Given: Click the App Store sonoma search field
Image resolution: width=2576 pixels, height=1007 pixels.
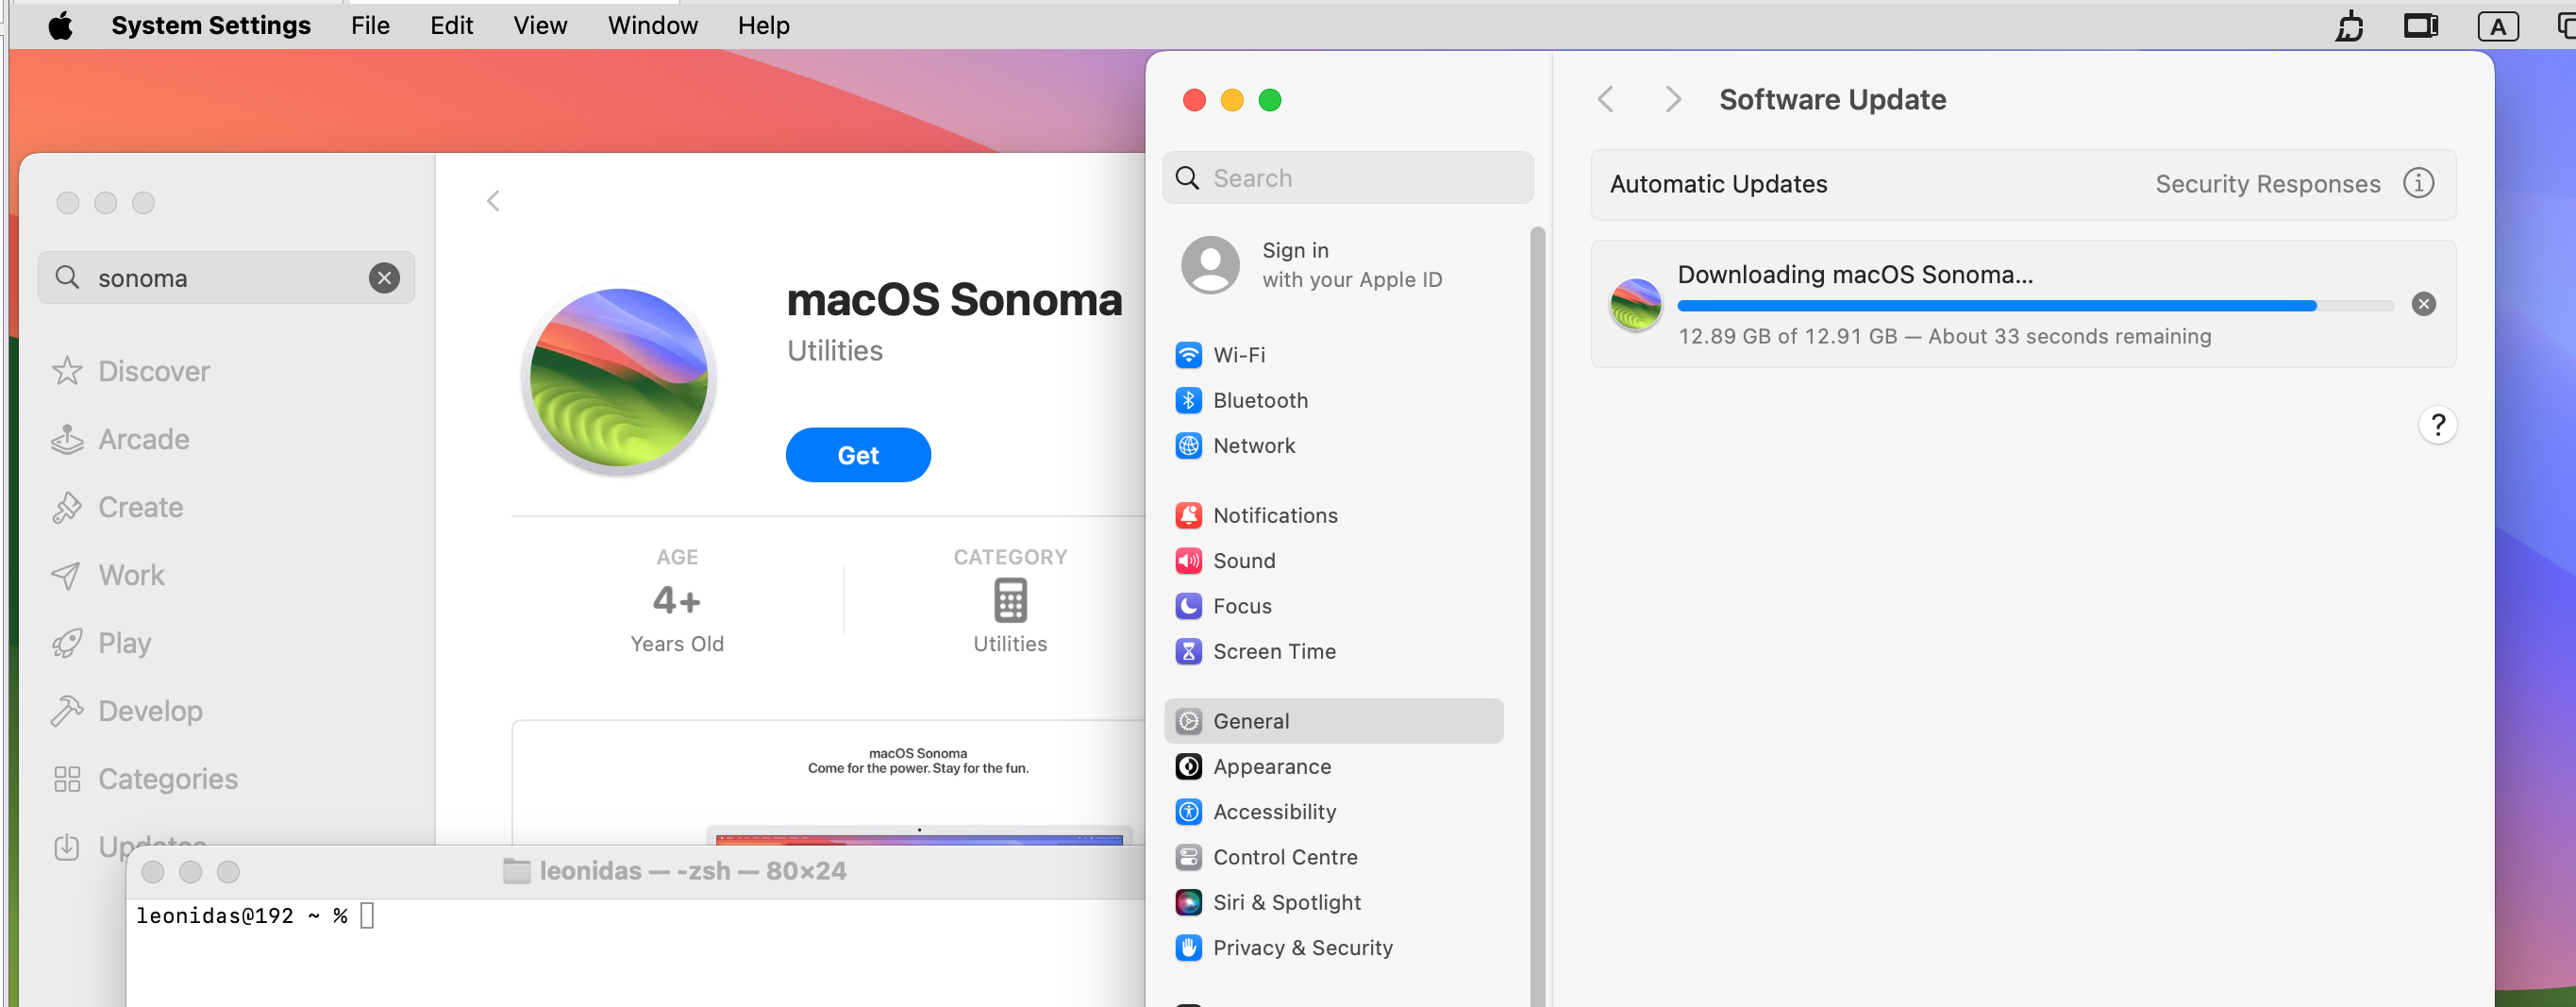Looking at the screenshot, I should pos(226,278).
